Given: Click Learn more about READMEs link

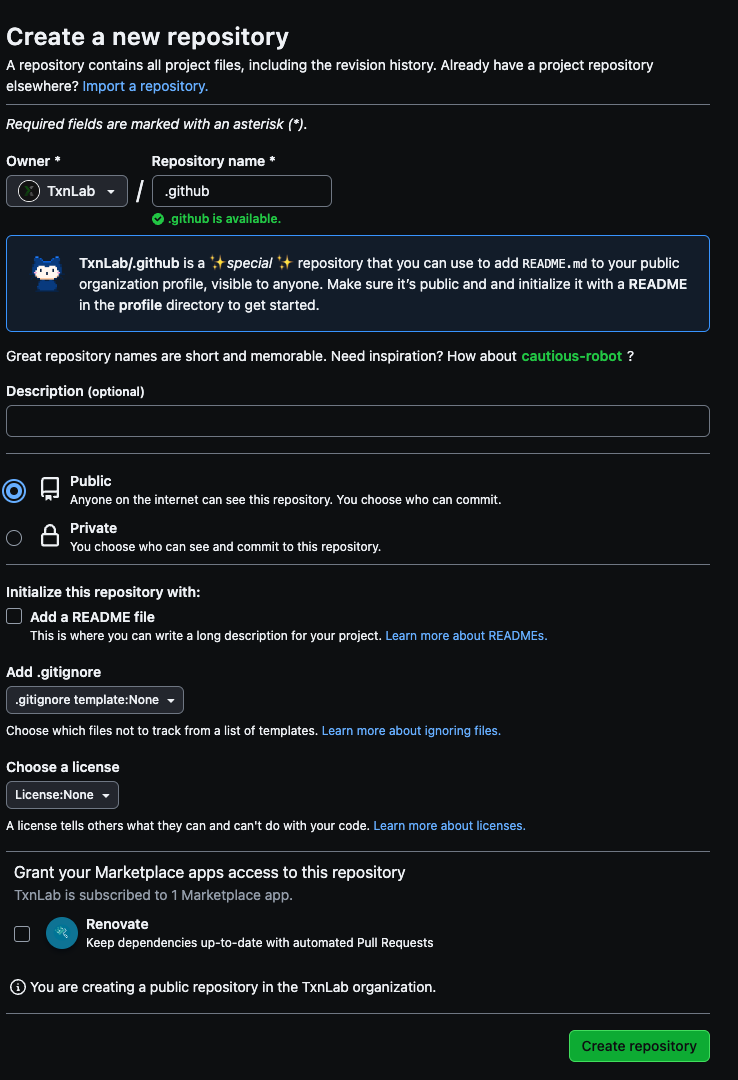Looking at the screenshot, I should coord(466,636).
